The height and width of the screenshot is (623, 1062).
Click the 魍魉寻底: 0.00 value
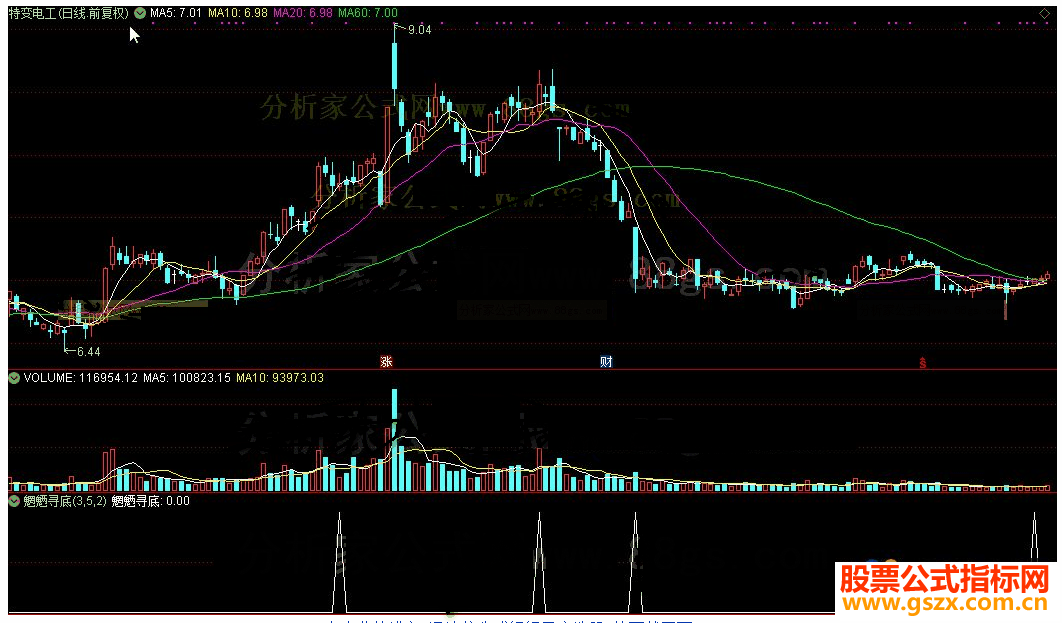pos(150,501)
